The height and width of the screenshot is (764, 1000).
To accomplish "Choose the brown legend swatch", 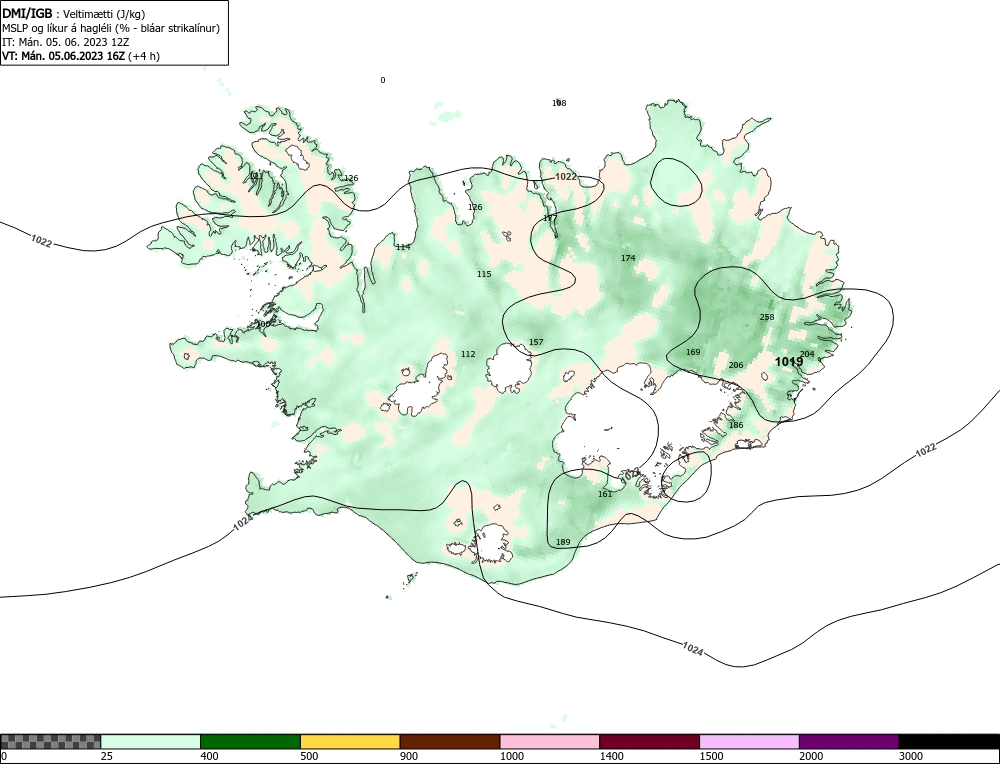I will [450, 741].
